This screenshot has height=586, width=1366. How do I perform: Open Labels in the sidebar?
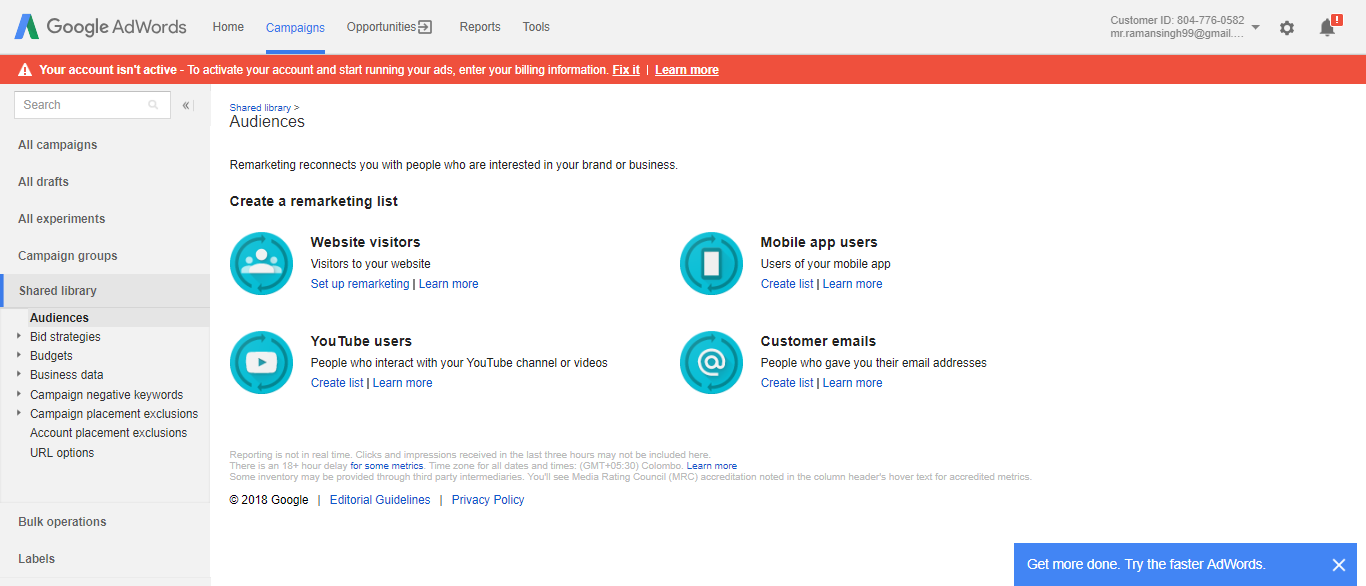37,559
